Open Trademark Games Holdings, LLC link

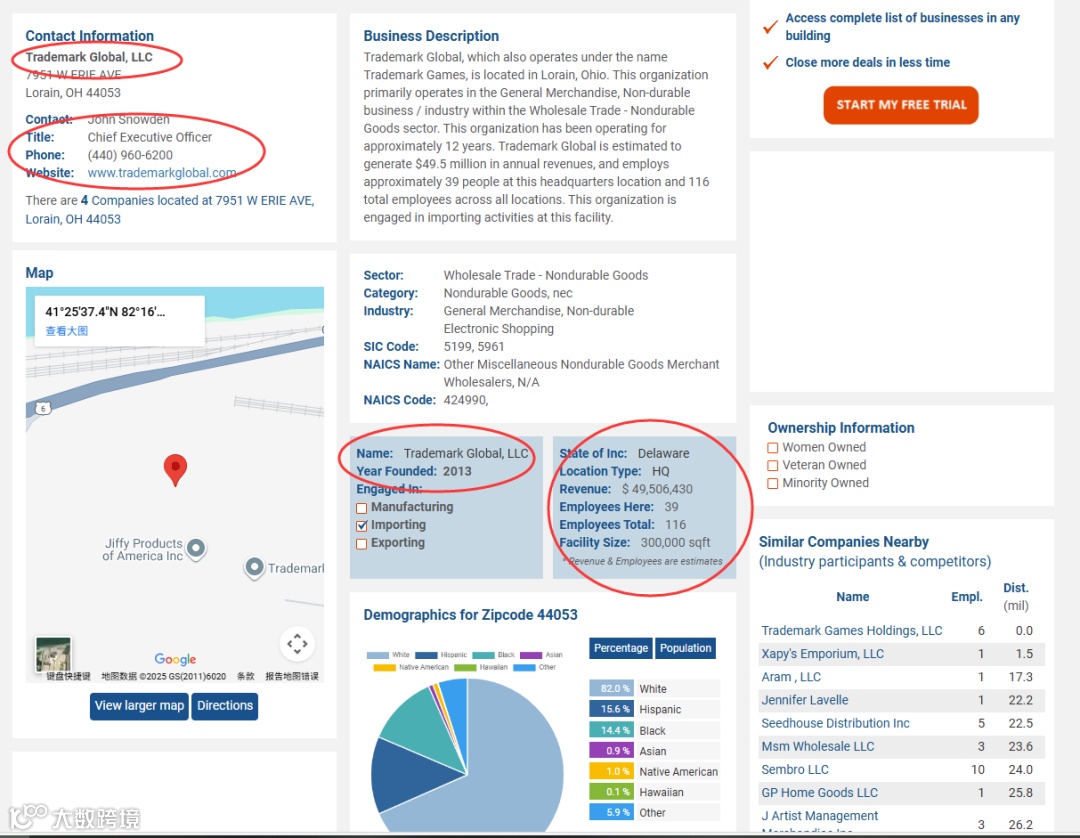click(x=851, y=631)
